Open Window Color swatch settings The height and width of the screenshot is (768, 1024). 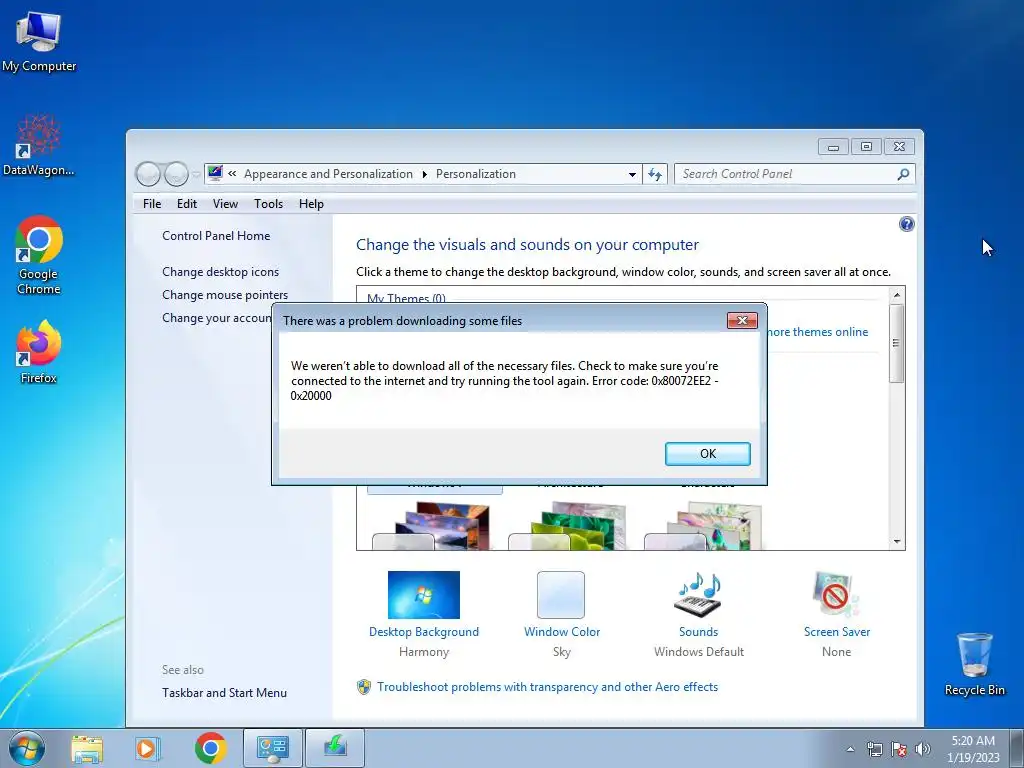pyautogui.click(x=562, y=614)
